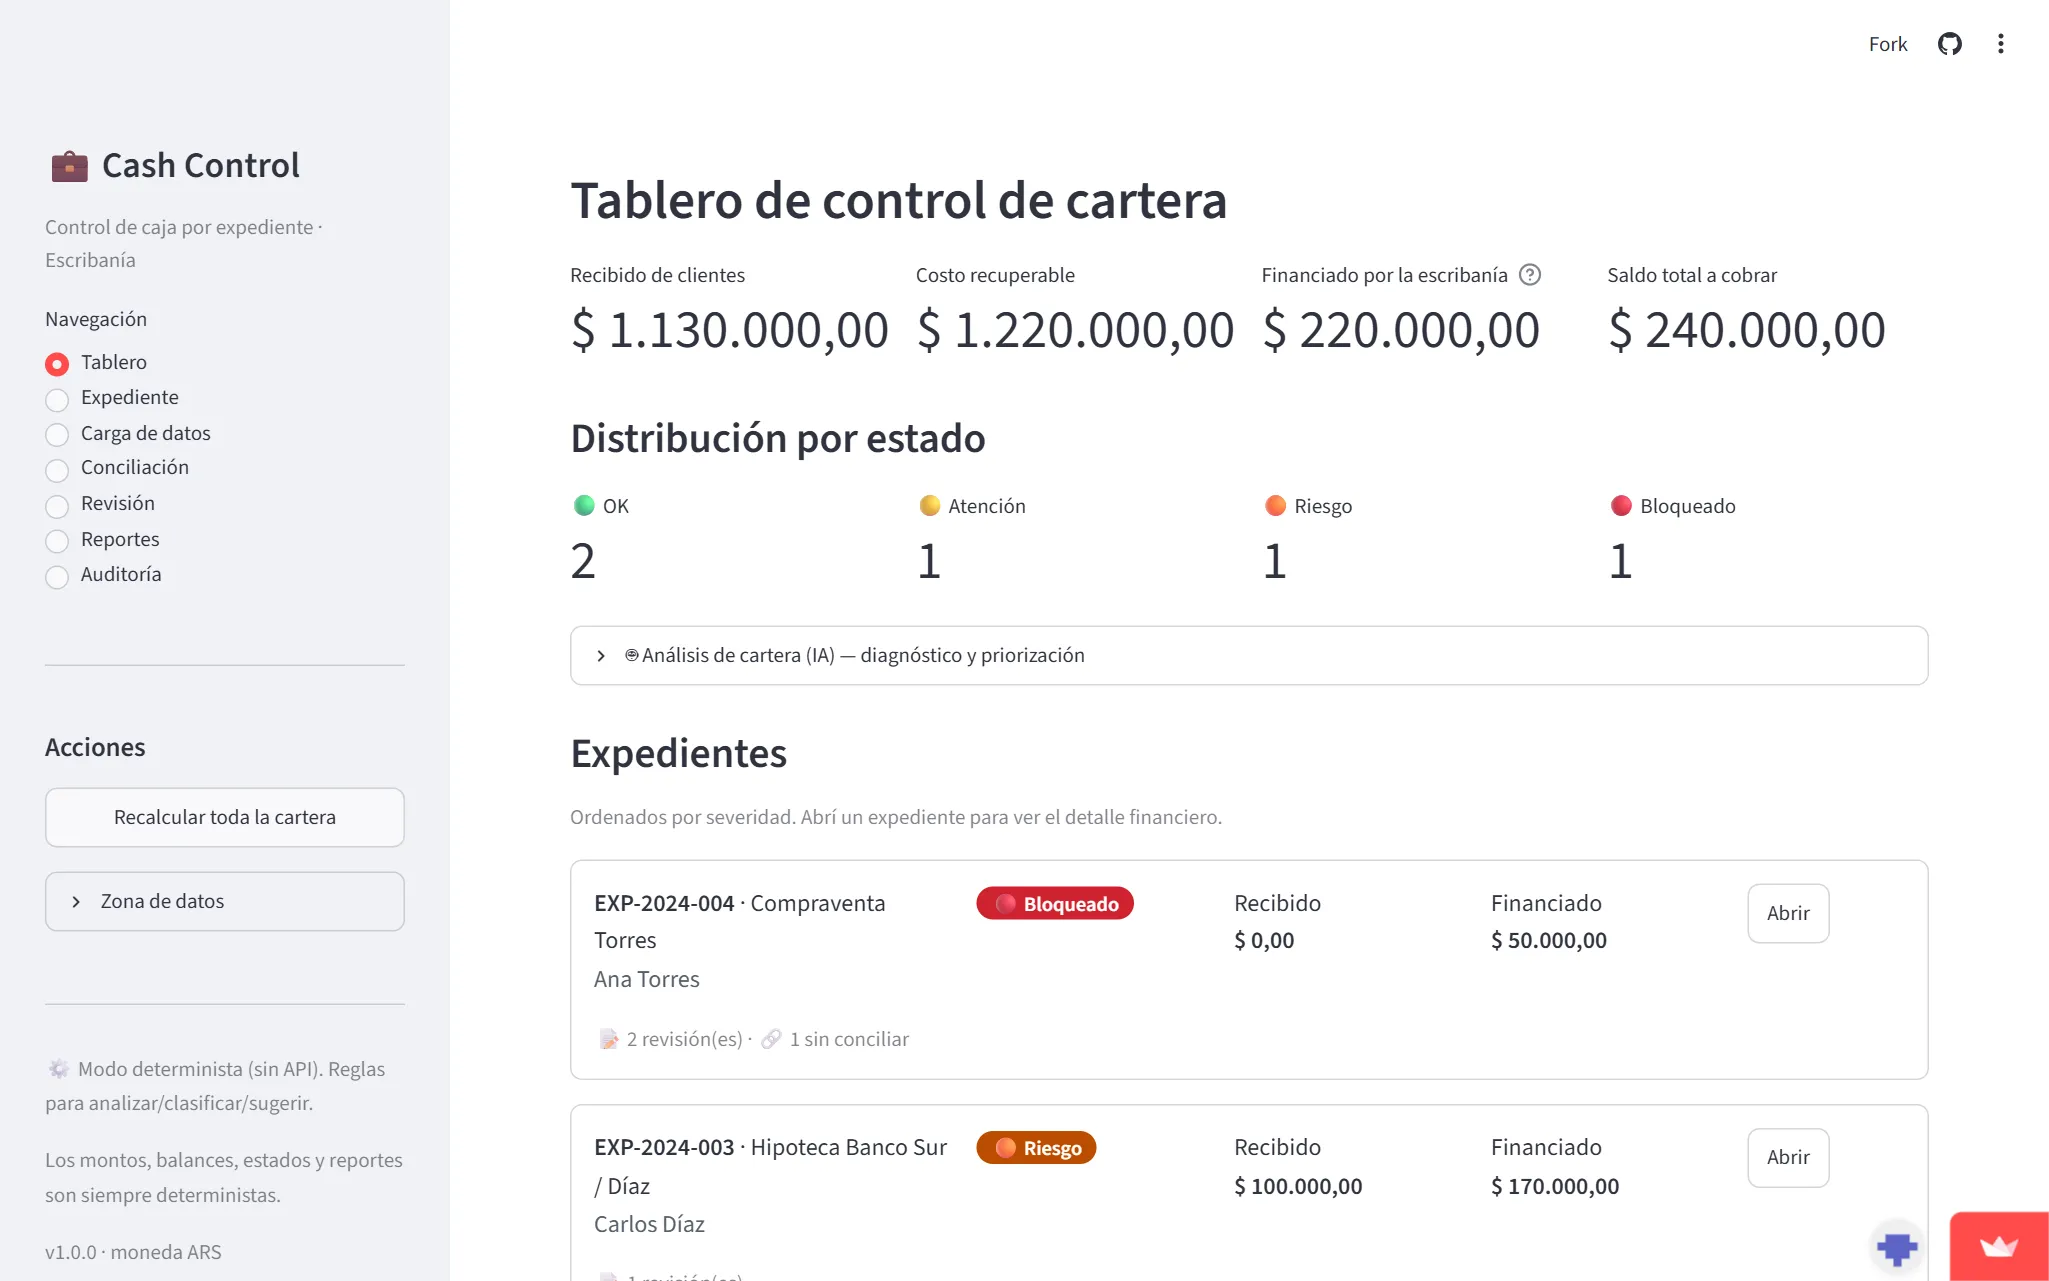Click the v1.0.0 · moneda ARS text
Image resolution: width=2049 pixels, height=1281 pixels.
(133, 1253)
